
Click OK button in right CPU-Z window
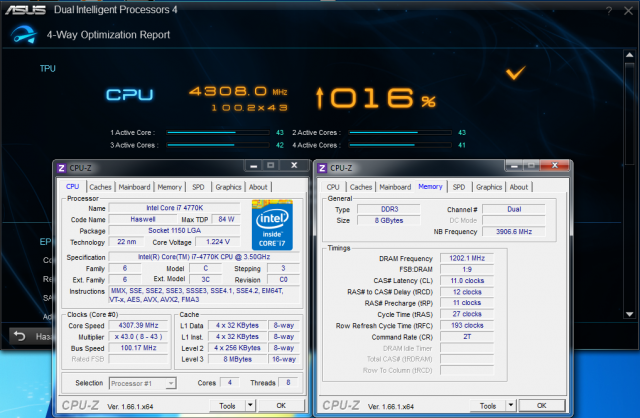click(542, 406)
